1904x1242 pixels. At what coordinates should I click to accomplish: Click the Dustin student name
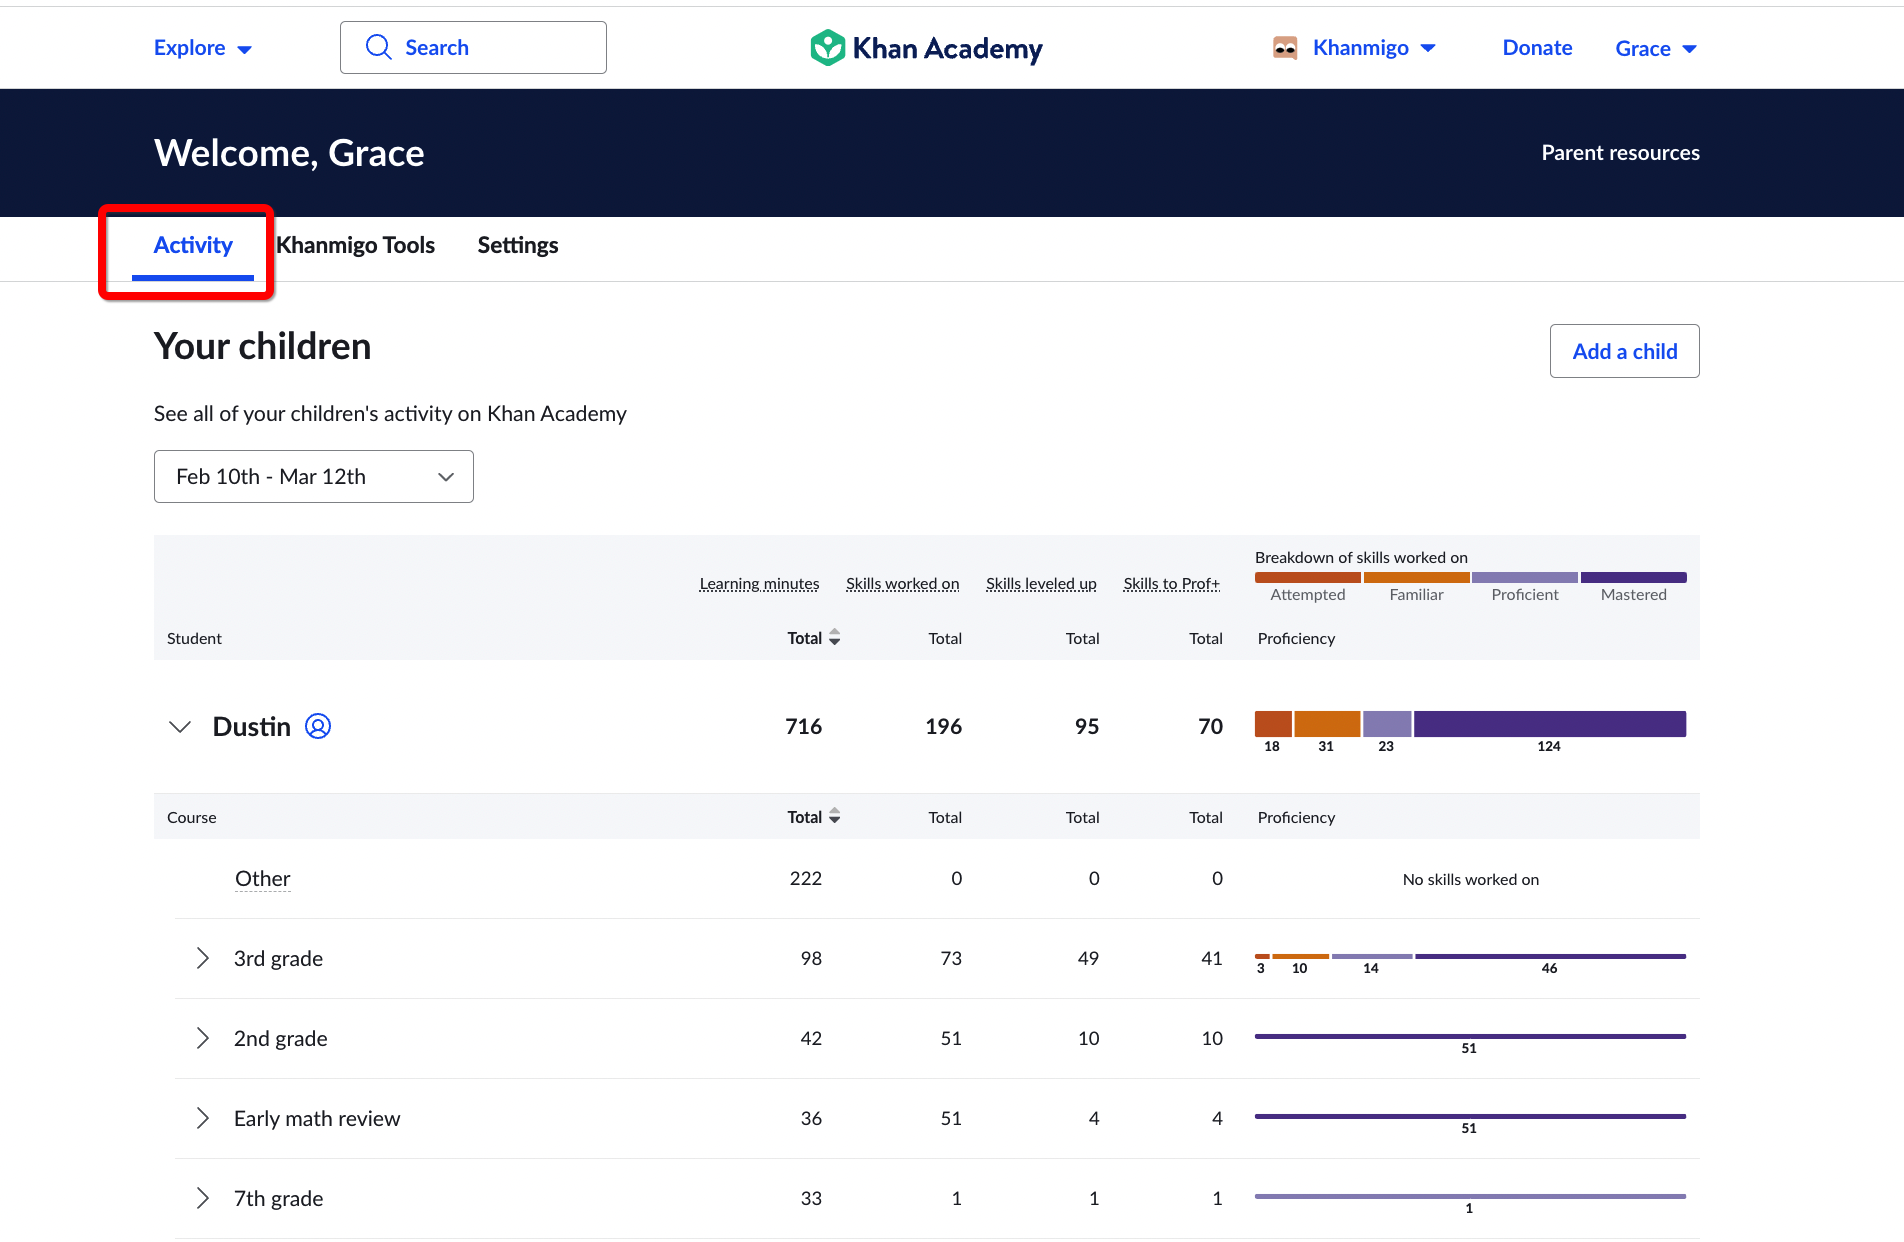click(x=252, y=727)
